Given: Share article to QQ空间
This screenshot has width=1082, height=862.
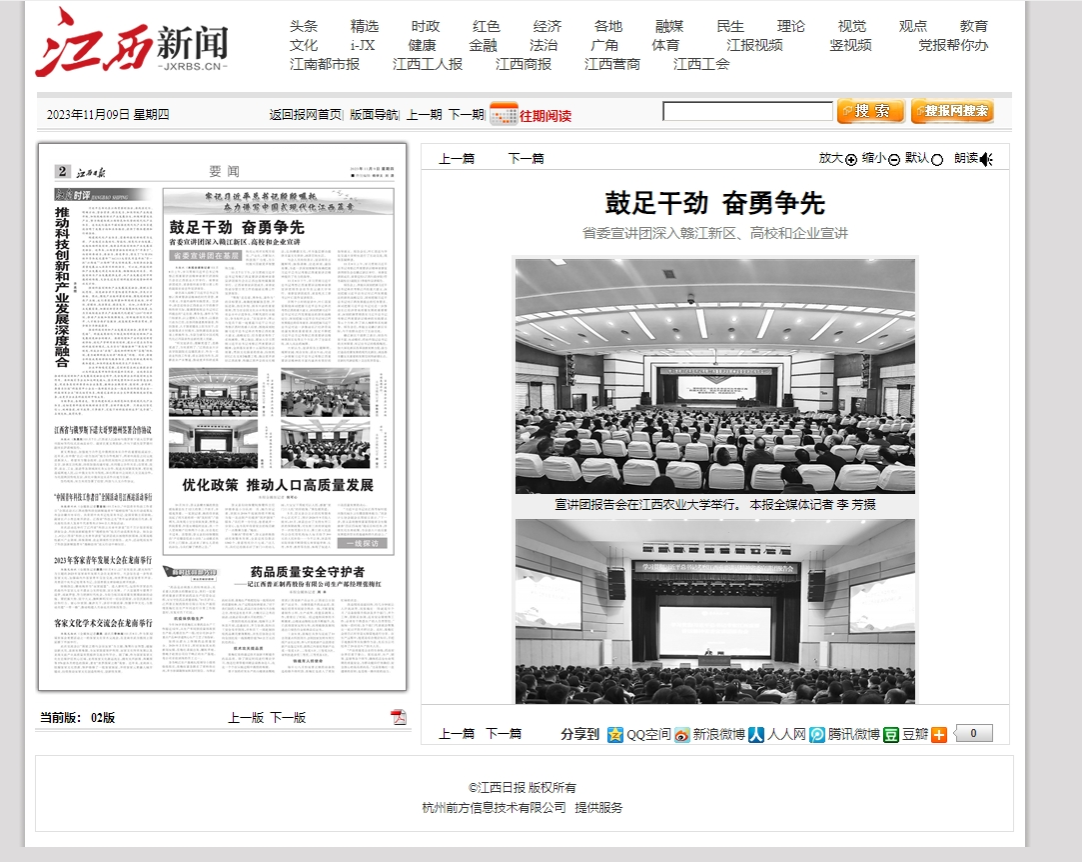Looking at the screenshot, I should click(x=639, y=735).
